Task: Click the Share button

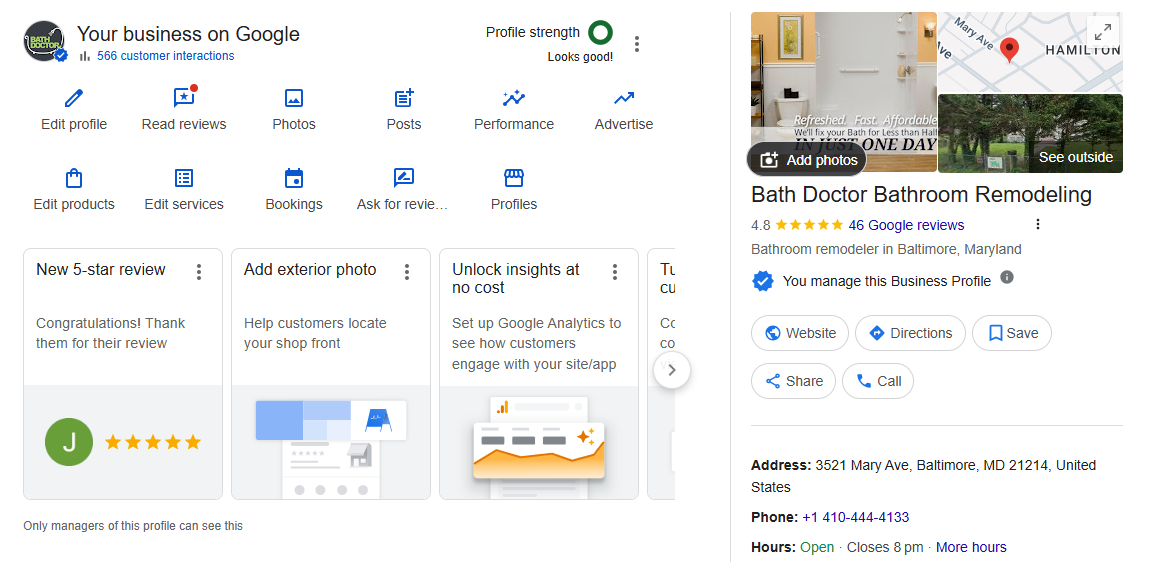Action: 794,381
